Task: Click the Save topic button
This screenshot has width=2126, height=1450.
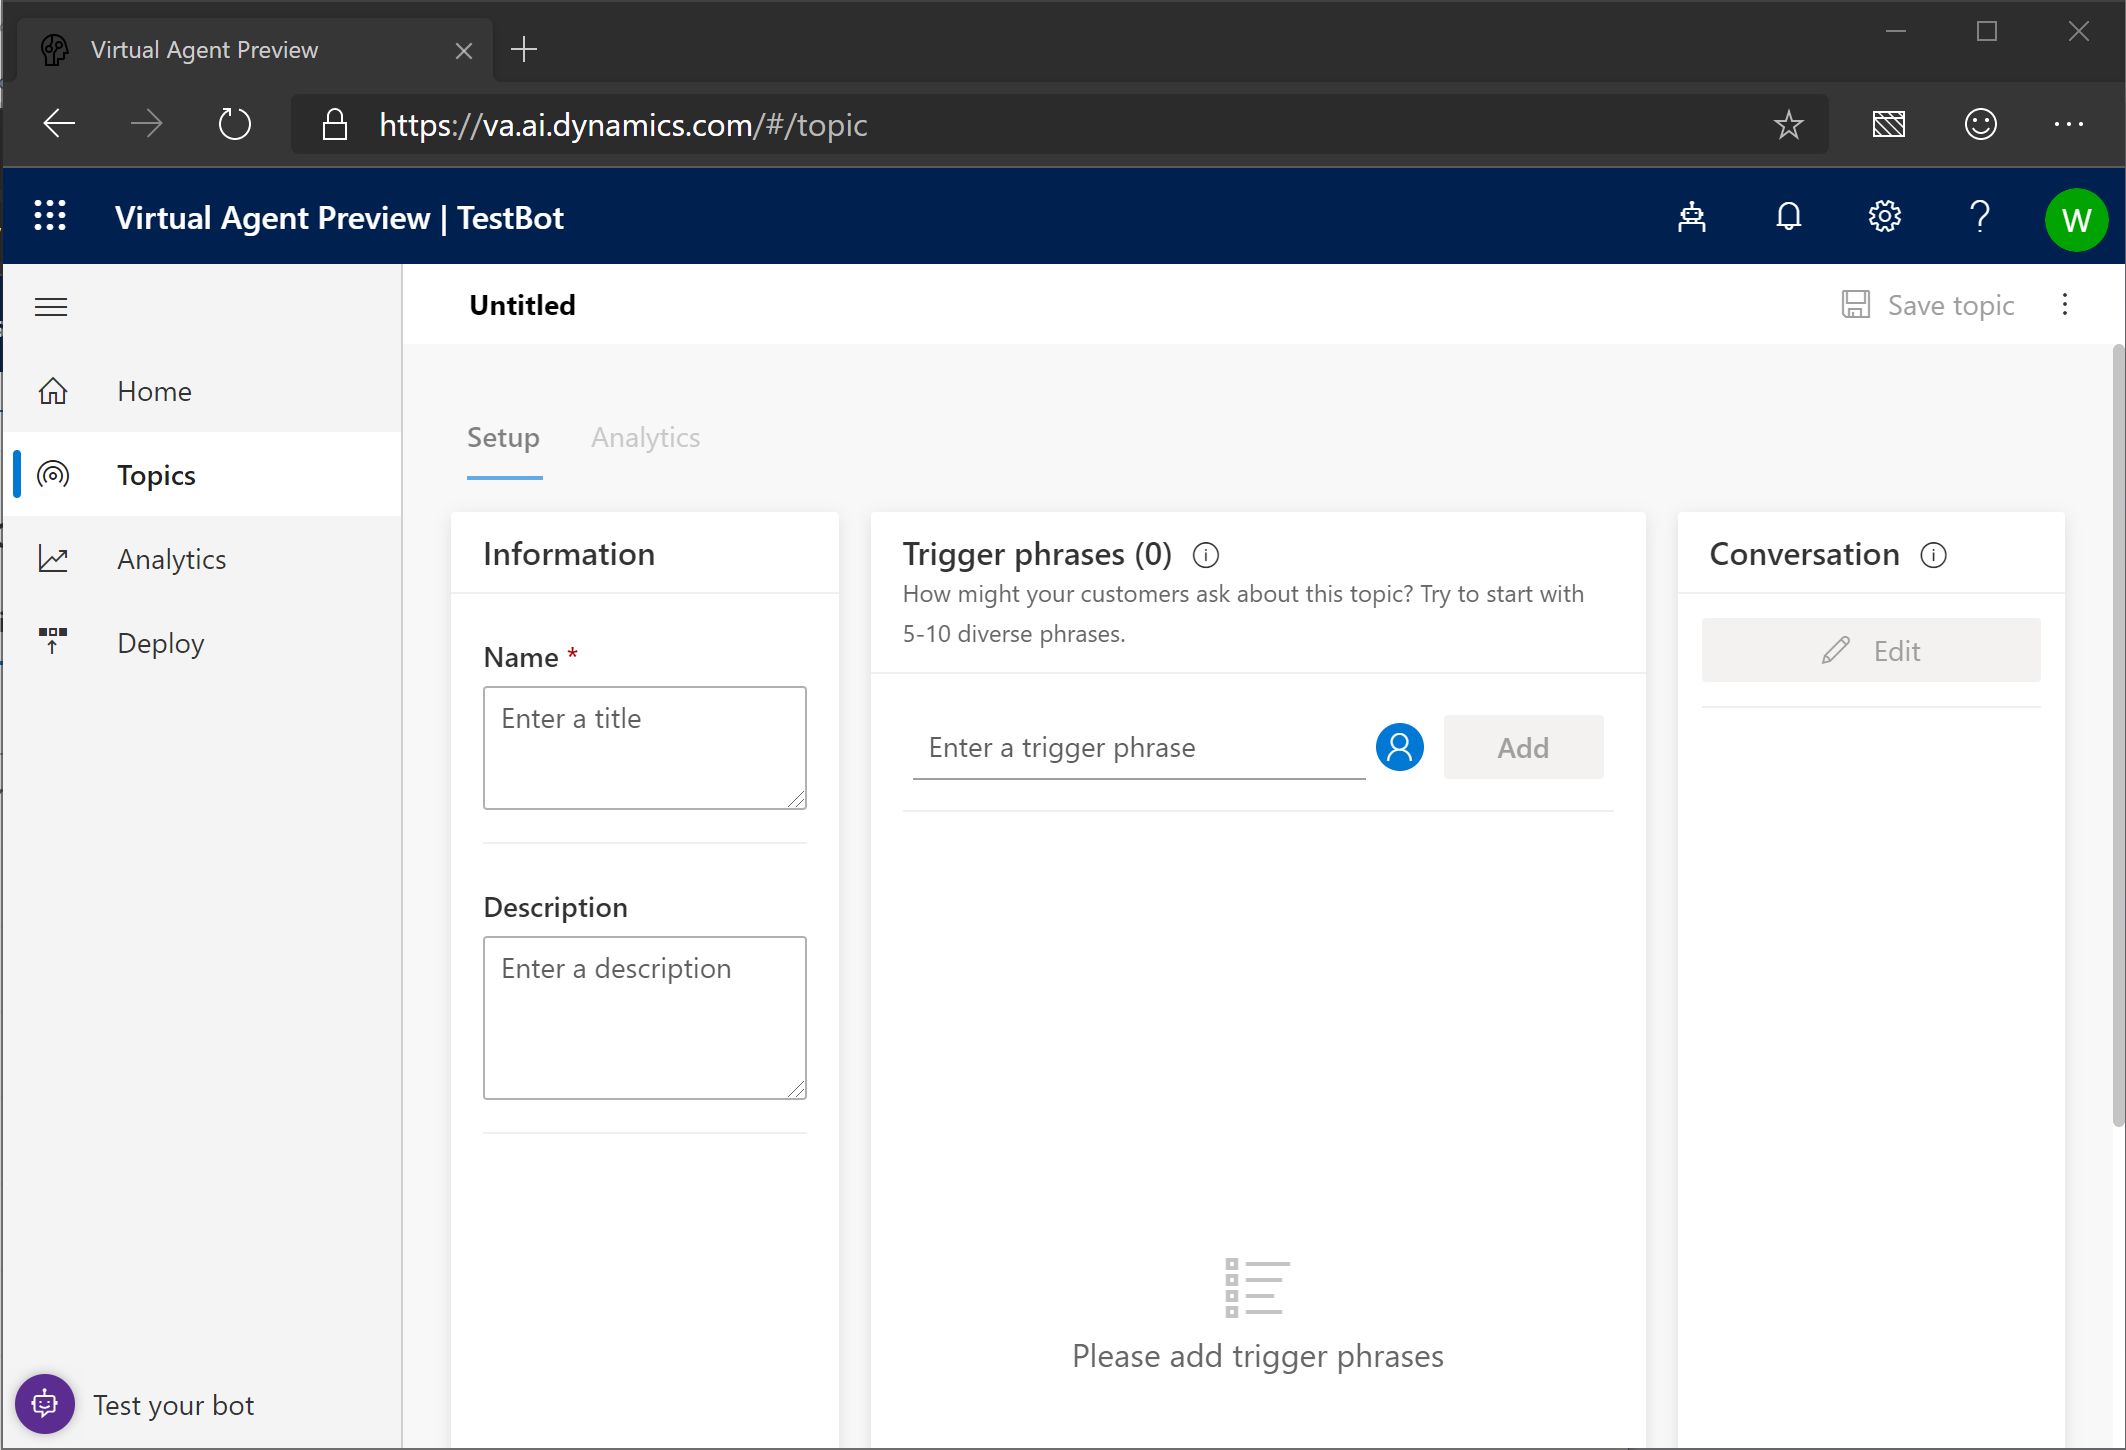Action: pos(1928,305)
